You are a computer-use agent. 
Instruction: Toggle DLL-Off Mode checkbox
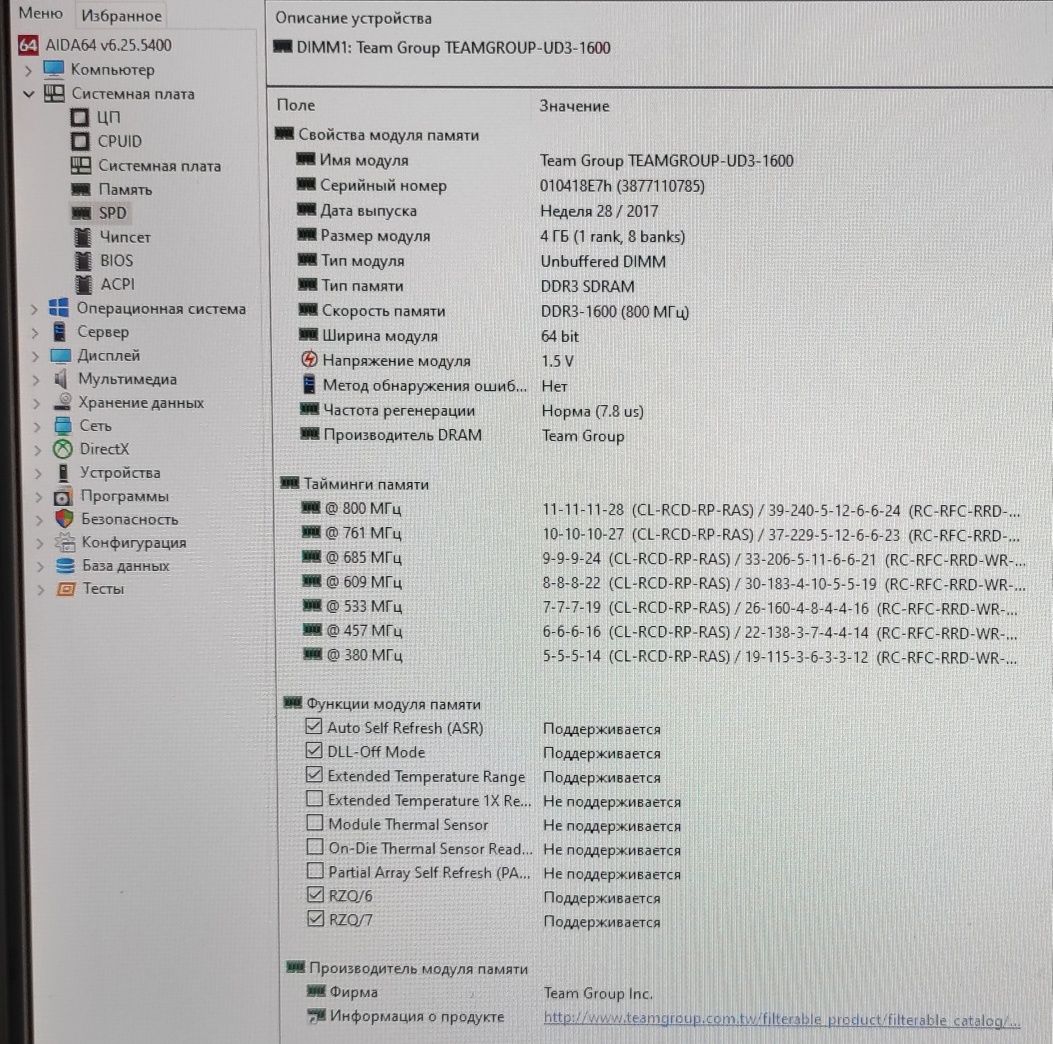[314, 751]
